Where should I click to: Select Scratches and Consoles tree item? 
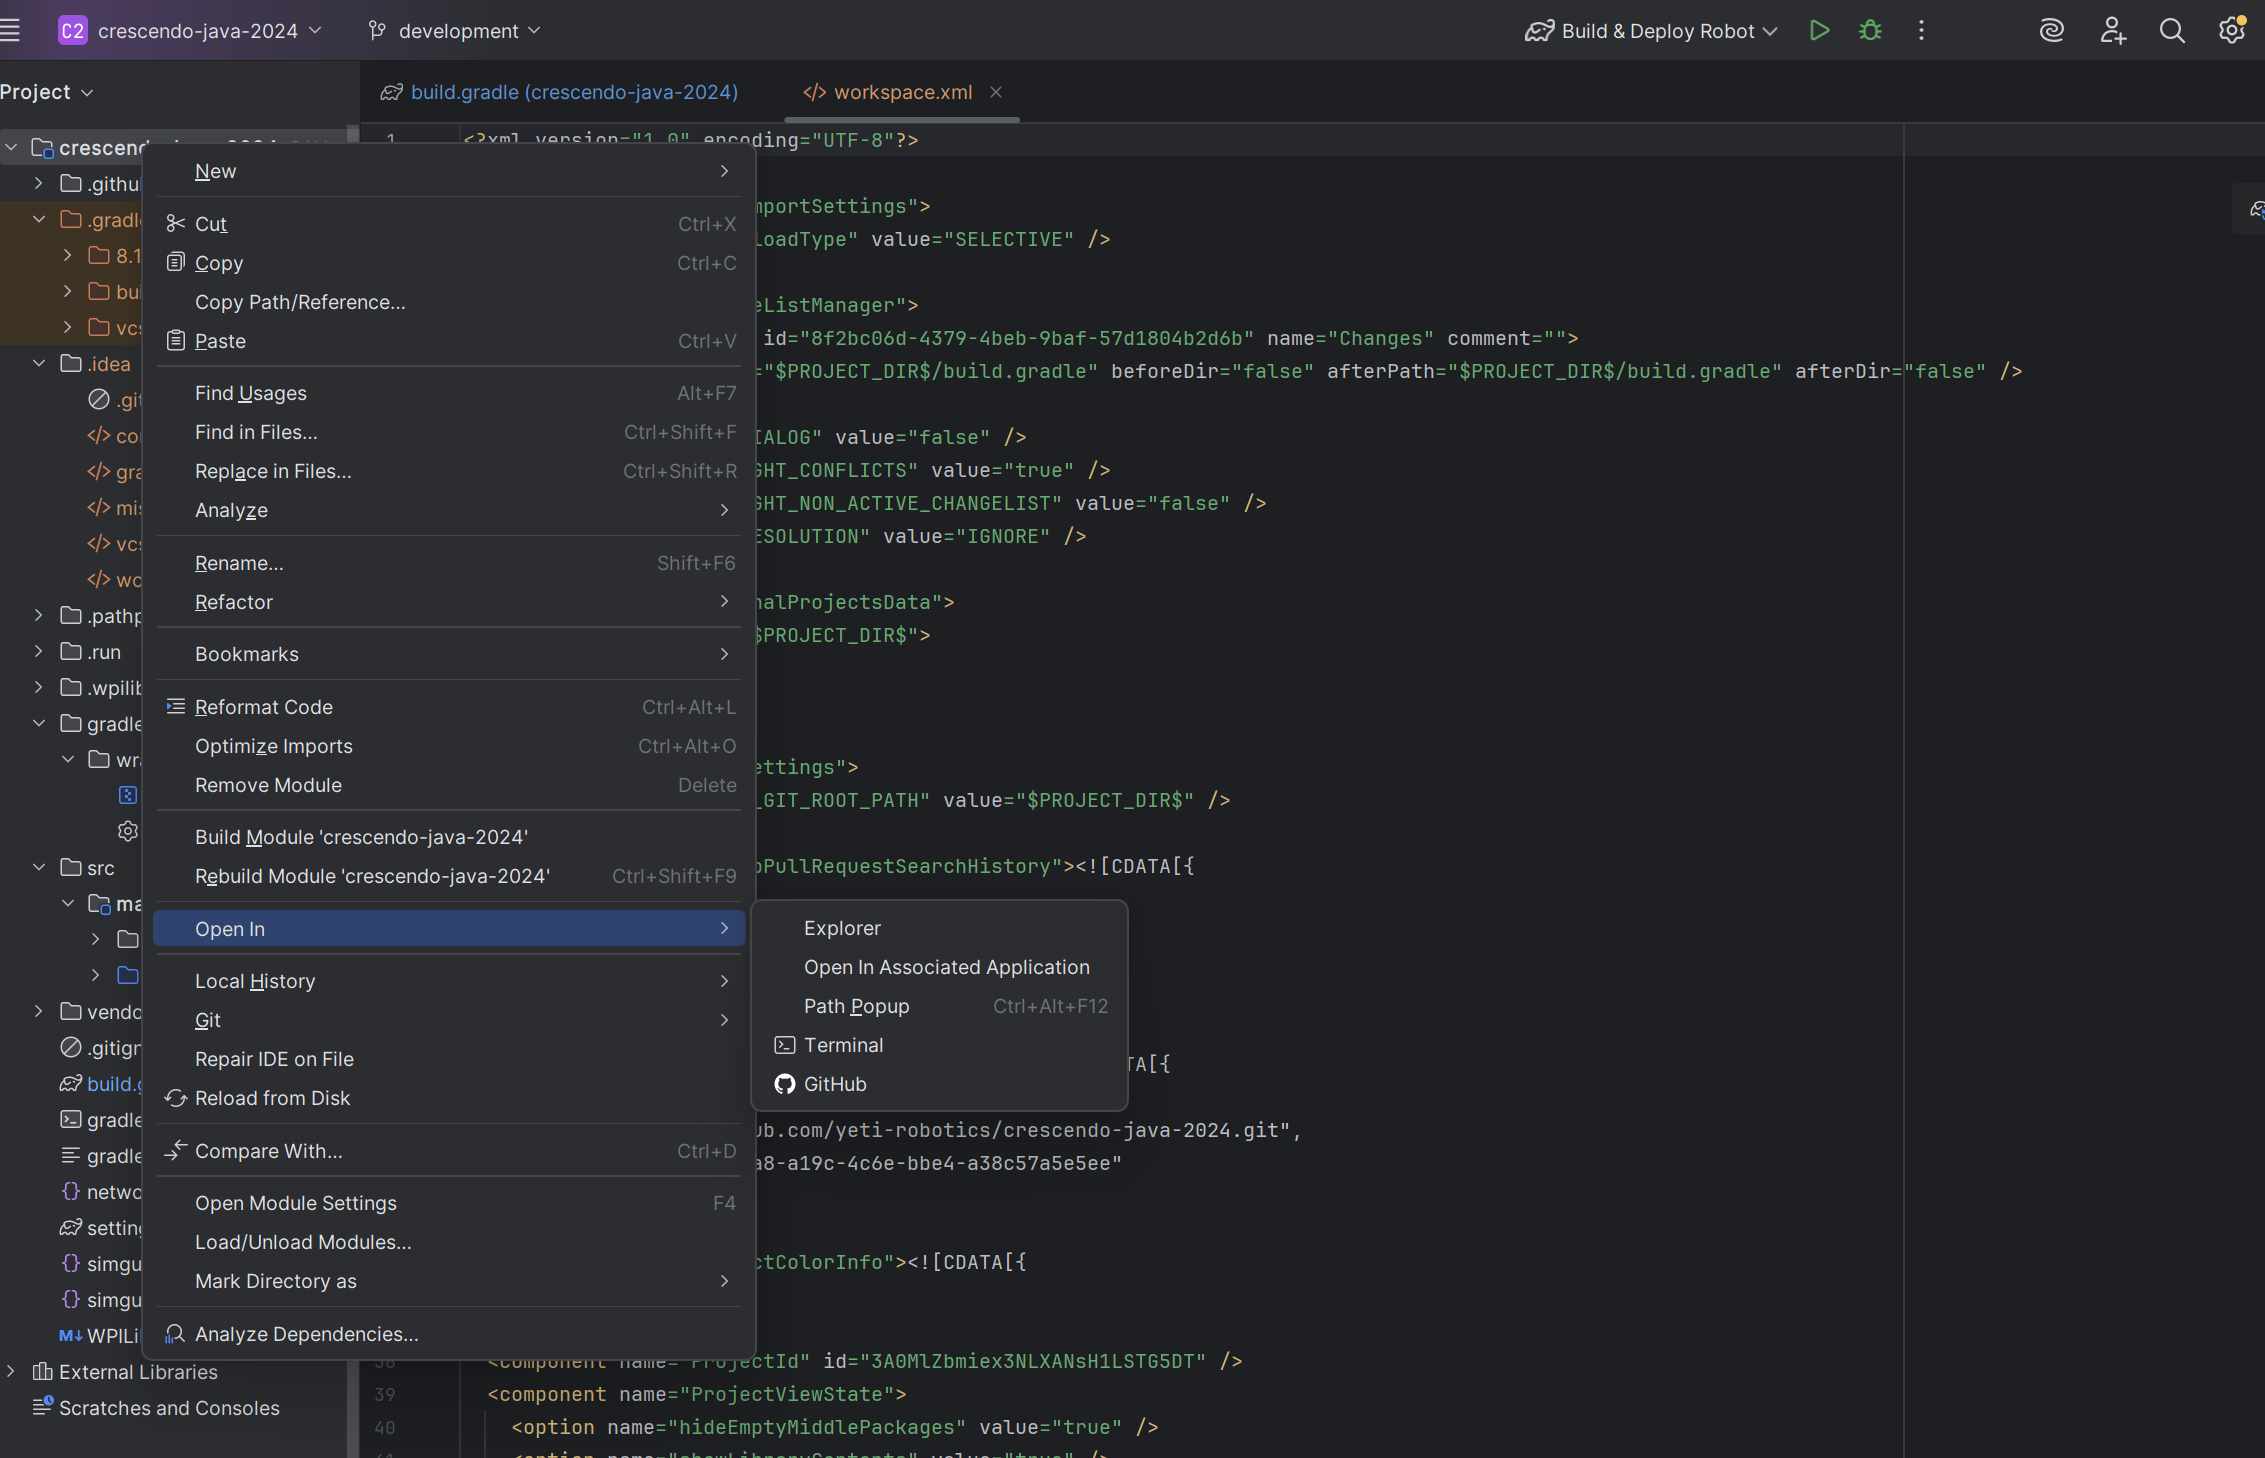168,1408
